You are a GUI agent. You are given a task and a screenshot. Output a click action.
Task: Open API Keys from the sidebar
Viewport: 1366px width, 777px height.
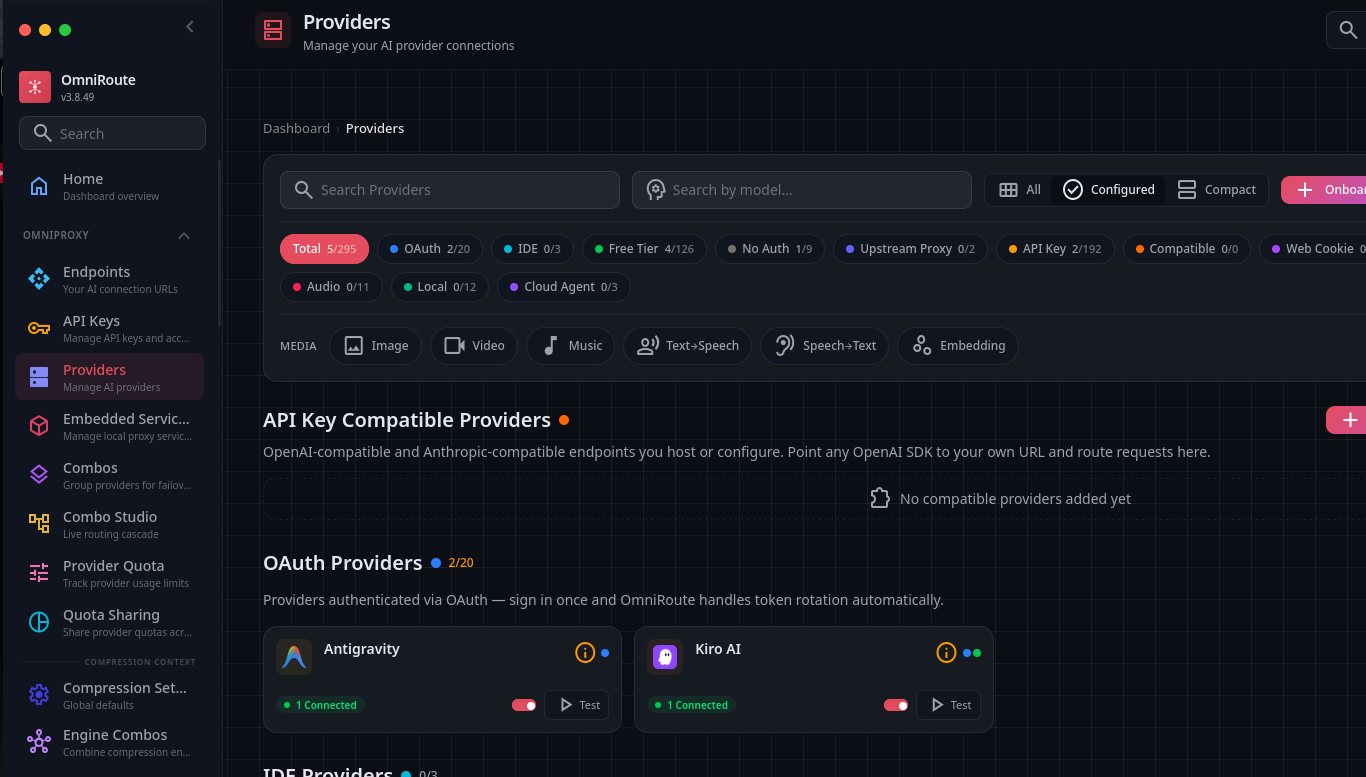coord(109,329)
